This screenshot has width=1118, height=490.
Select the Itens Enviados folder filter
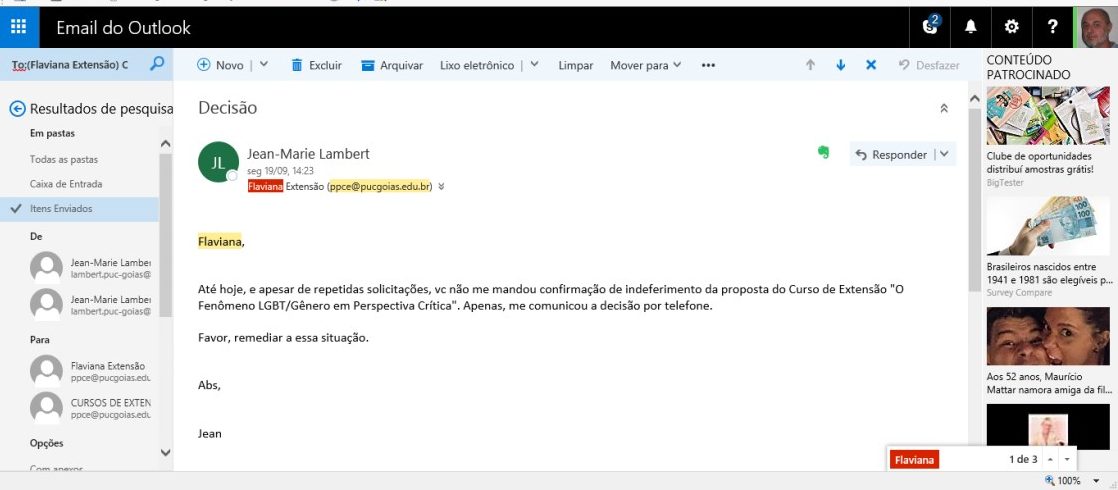point(61,209)
